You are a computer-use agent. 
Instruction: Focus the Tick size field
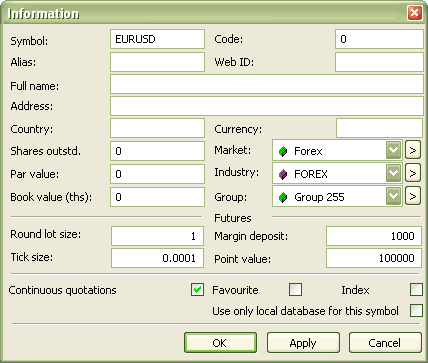pos(157,258)
